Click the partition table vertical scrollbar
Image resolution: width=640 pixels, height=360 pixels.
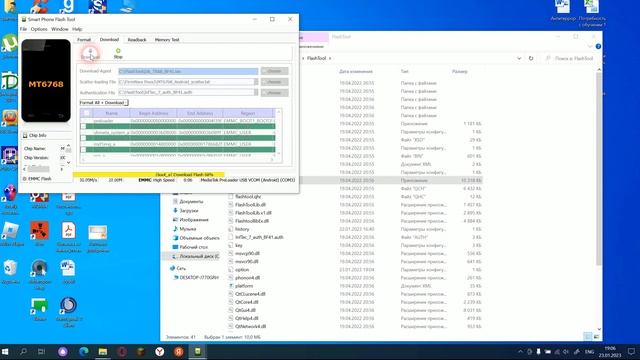(279, 132)
